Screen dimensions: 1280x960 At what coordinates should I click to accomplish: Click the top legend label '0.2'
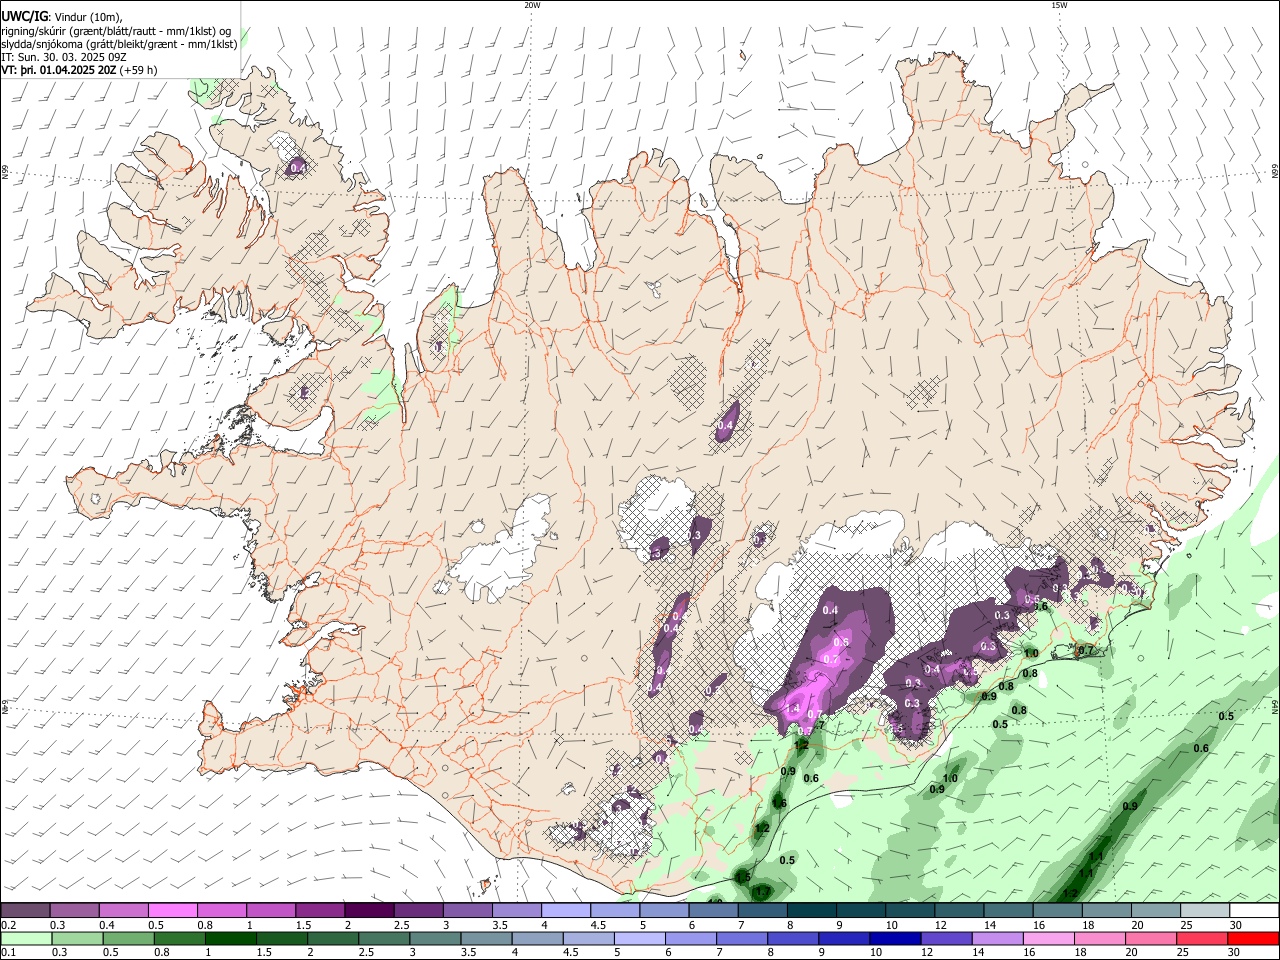tap(9, 925)
